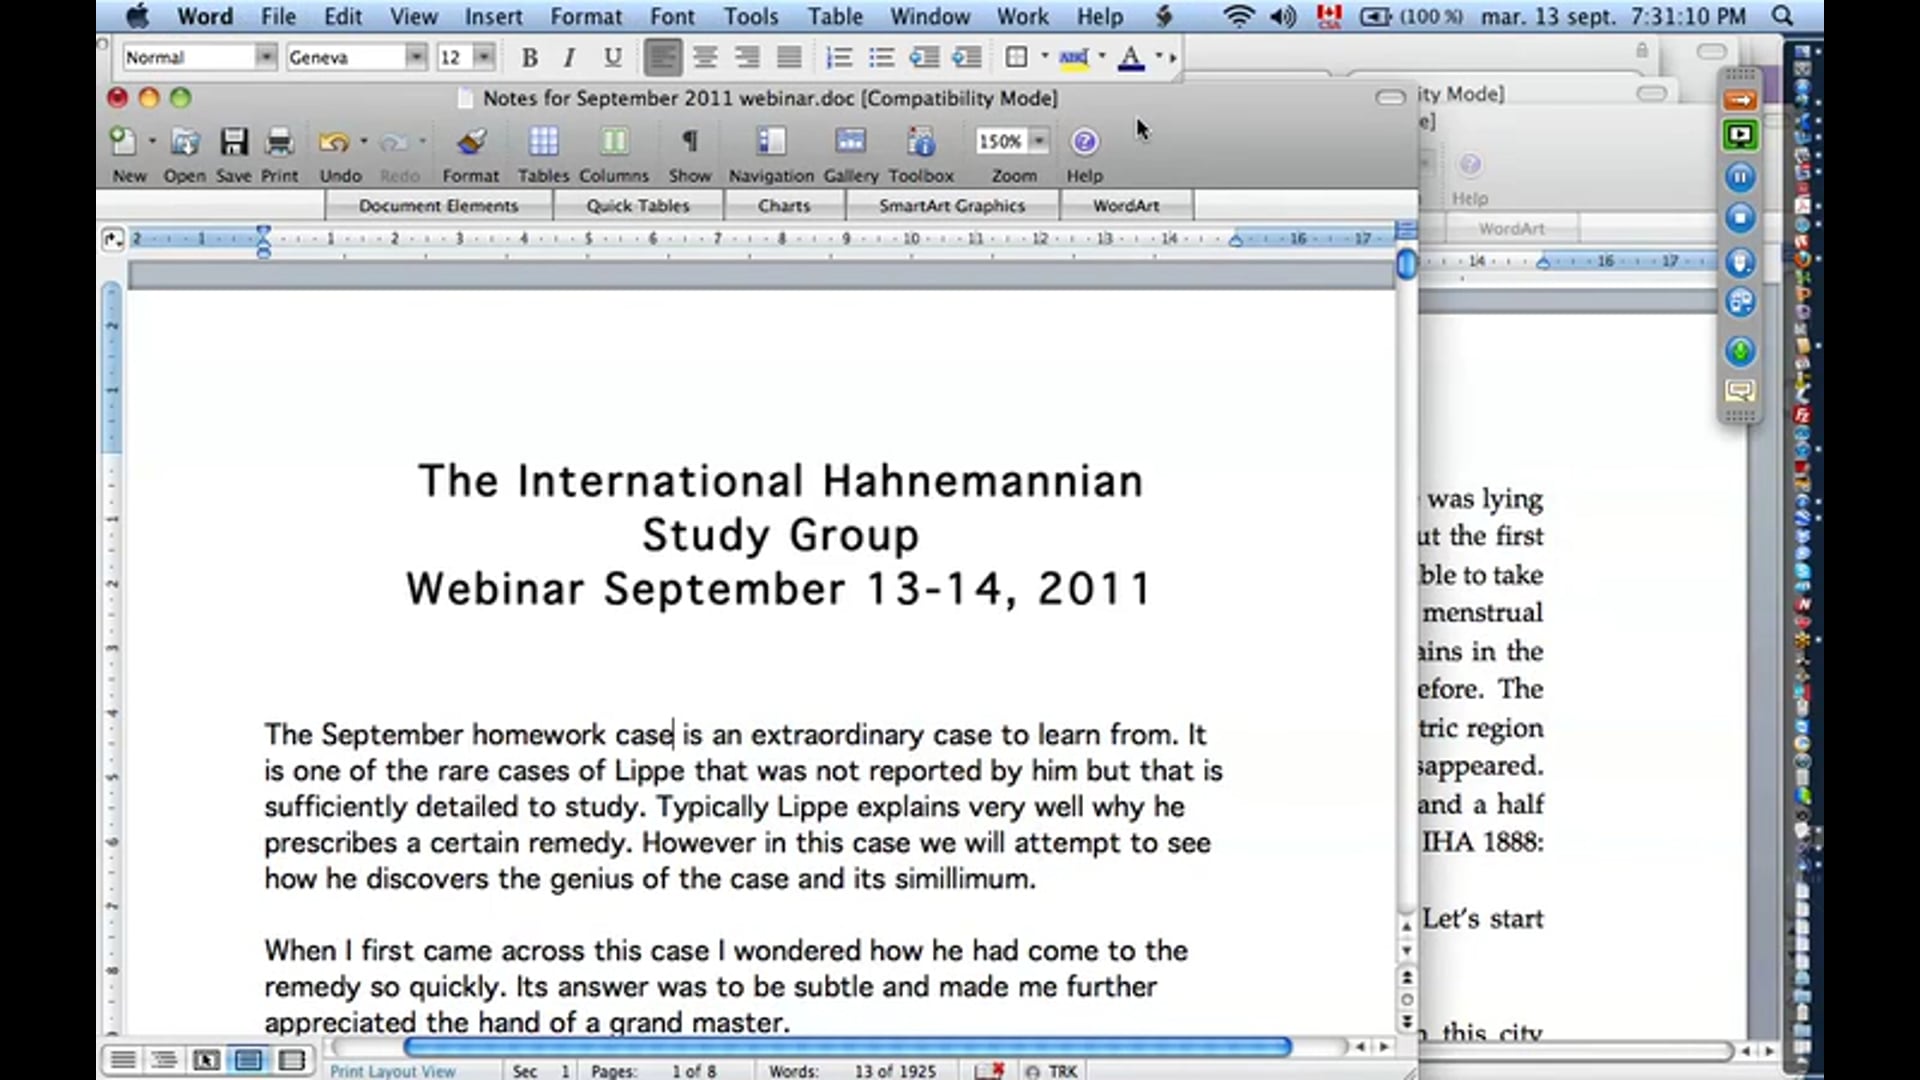1920x1080 pixels.
Task: Toggle italic formatting
Action: coord(568,57)
